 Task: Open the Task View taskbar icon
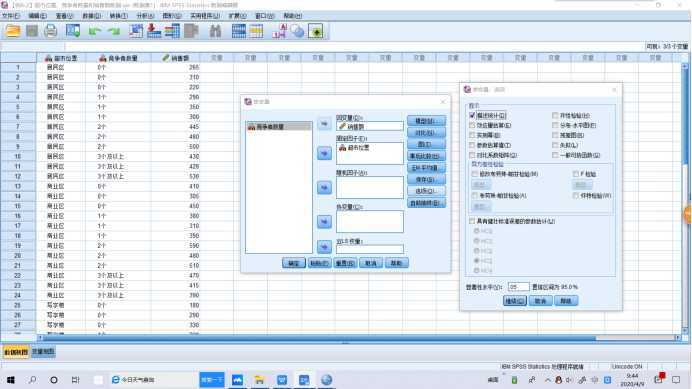[x=75, y=380]
